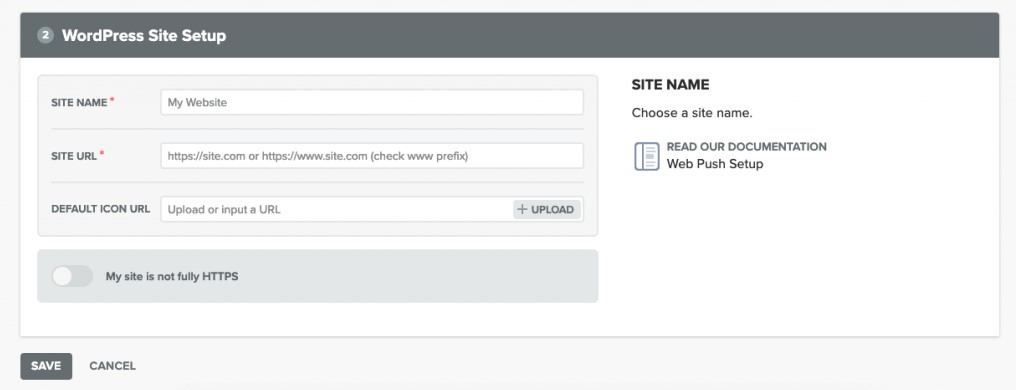This screenshot has height=390, width=1016.
Task: Save the WordPress site setup
Action: [46, 366]
